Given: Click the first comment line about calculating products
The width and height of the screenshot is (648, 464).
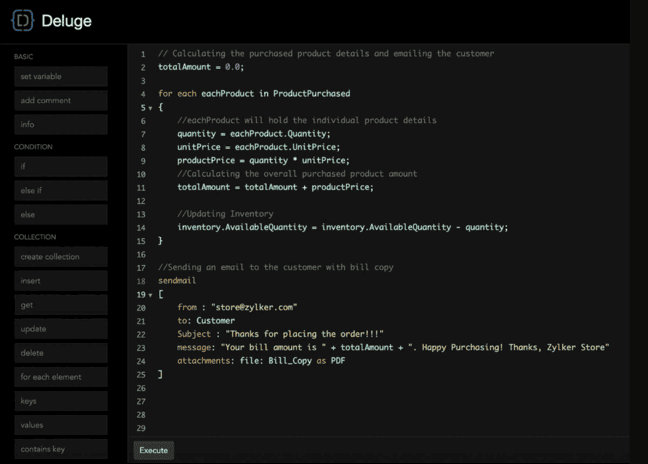Looking at the screenshot, I should pyautogui.click(x=326, y=54).
